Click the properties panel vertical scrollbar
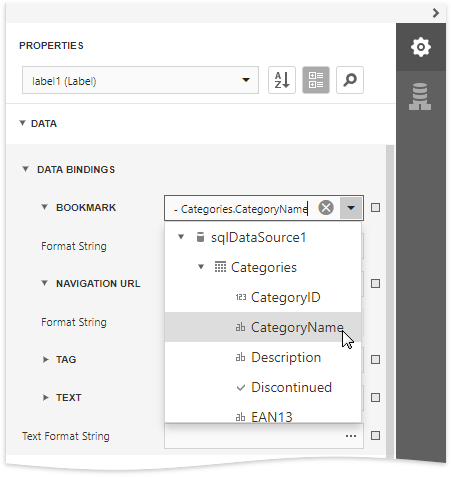Screen dimensions: 451x477 pyautogui.click(x=390, y=300)
